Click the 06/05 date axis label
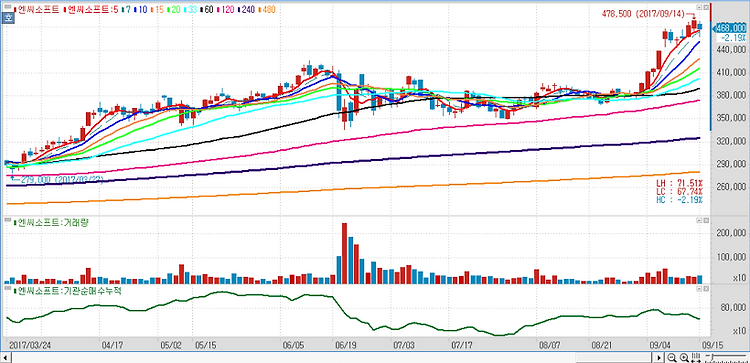This screenshot has width=750, height=363. (x=294, y=345)
